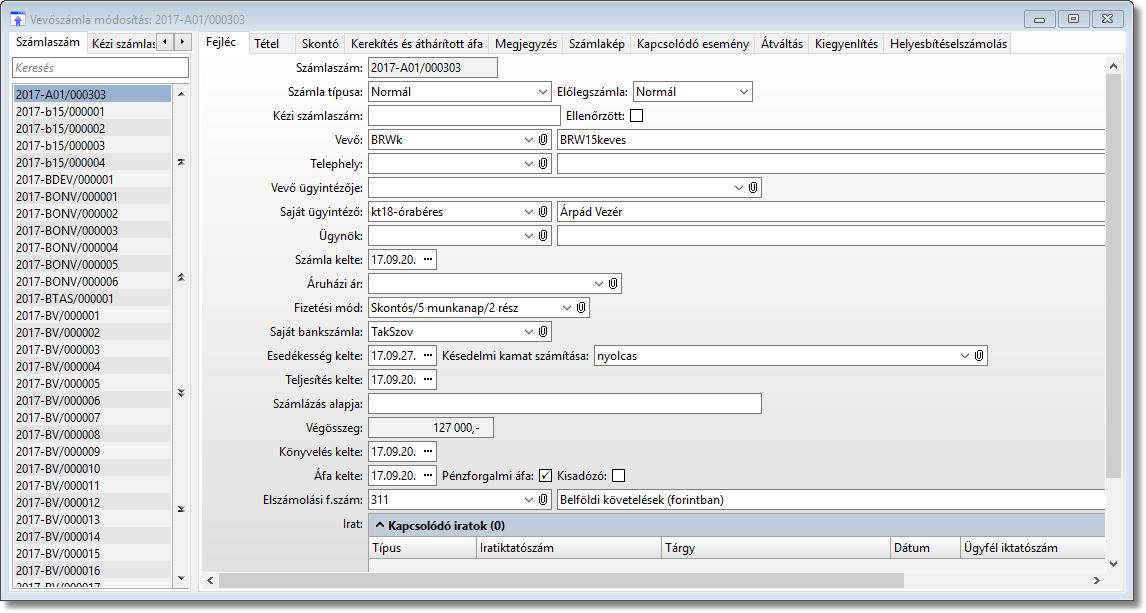This screenshot has width=1146, height=613.
Task: Click the paperclip icon beside account 311
Action: coord(543,500)
